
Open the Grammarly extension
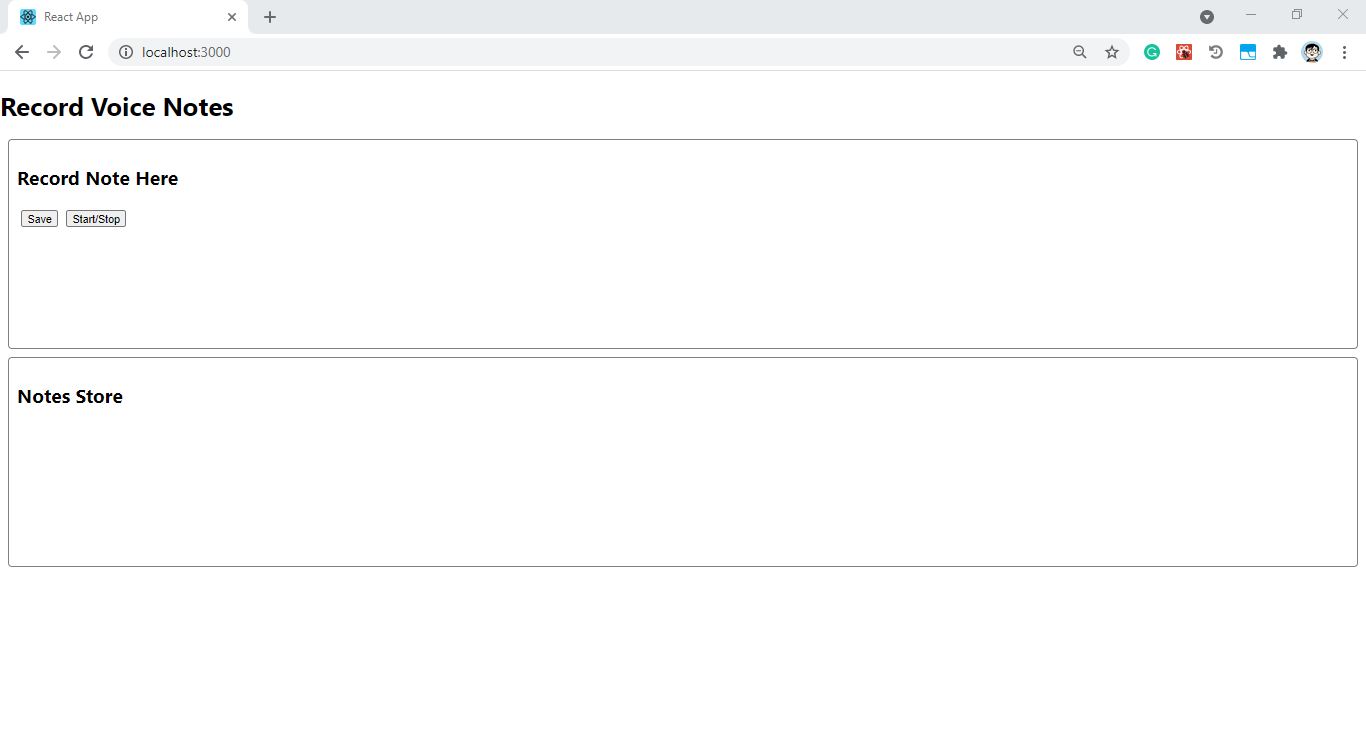(x=1151, y=52)
